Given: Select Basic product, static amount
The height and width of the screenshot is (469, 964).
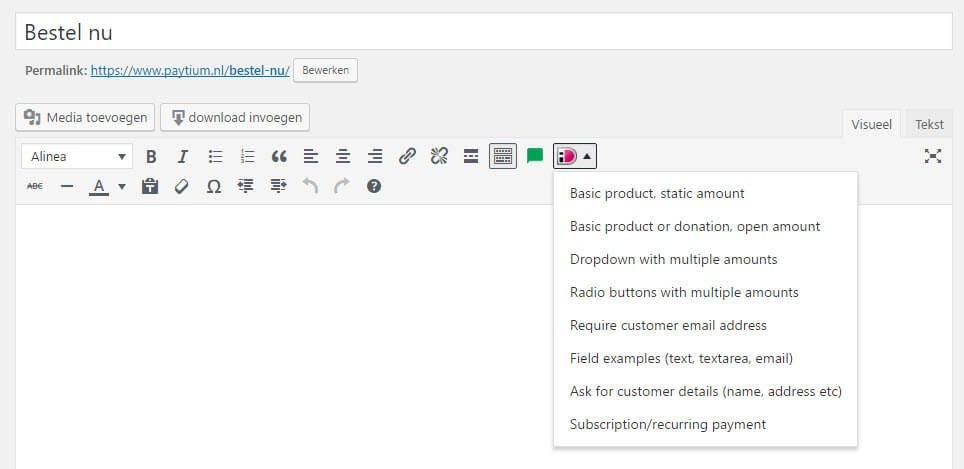Looking at the screenshot, I should pos(705,194).
